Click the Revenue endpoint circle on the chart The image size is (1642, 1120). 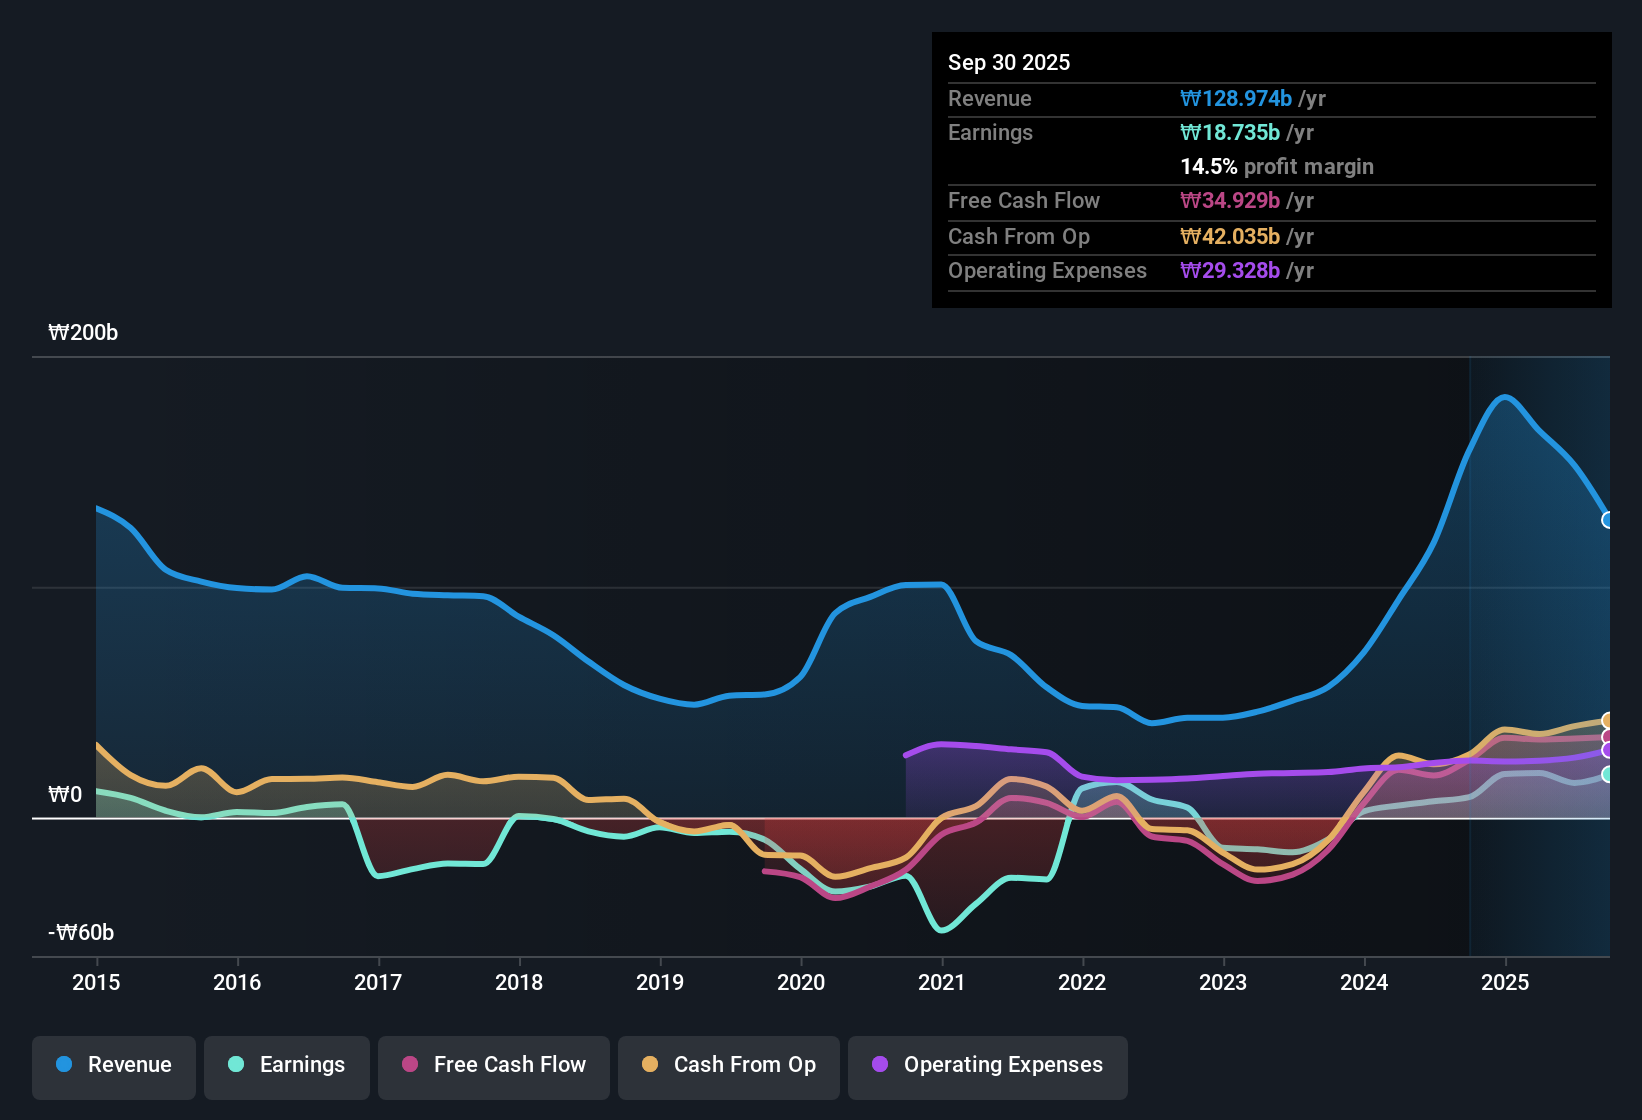click(1608, 520)
